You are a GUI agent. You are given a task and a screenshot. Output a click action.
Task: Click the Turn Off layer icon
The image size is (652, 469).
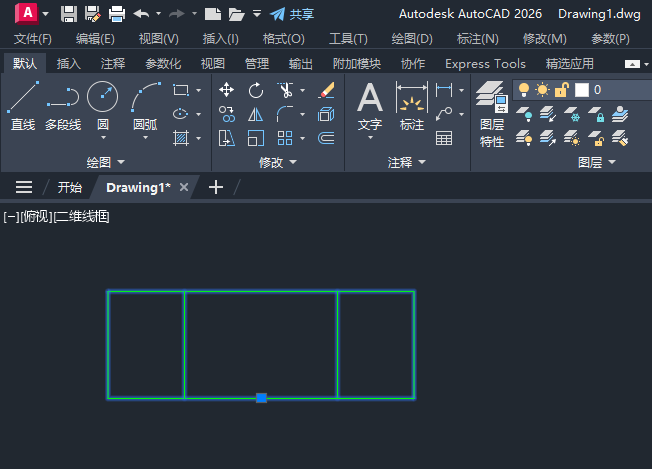pos(524,114)
